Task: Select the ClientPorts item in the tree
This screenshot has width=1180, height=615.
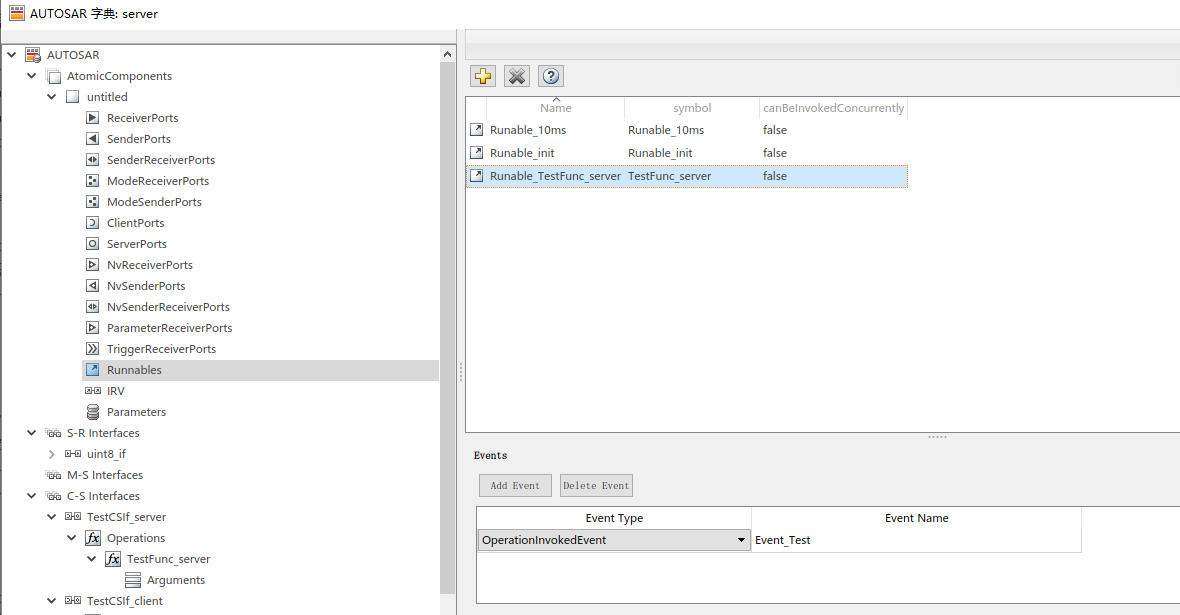Action: 137,222
